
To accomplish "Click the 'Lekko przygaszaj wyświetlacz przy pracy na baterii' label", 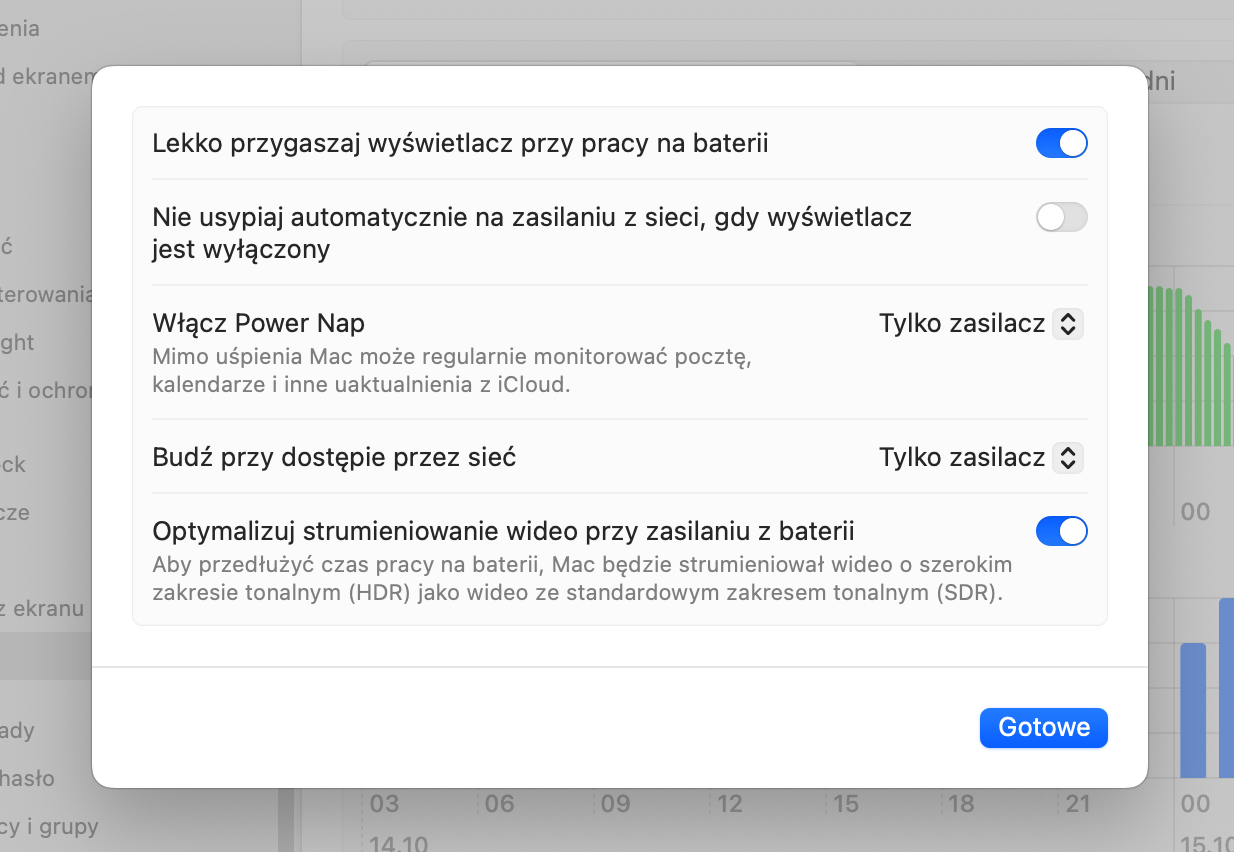I will 460,143.
